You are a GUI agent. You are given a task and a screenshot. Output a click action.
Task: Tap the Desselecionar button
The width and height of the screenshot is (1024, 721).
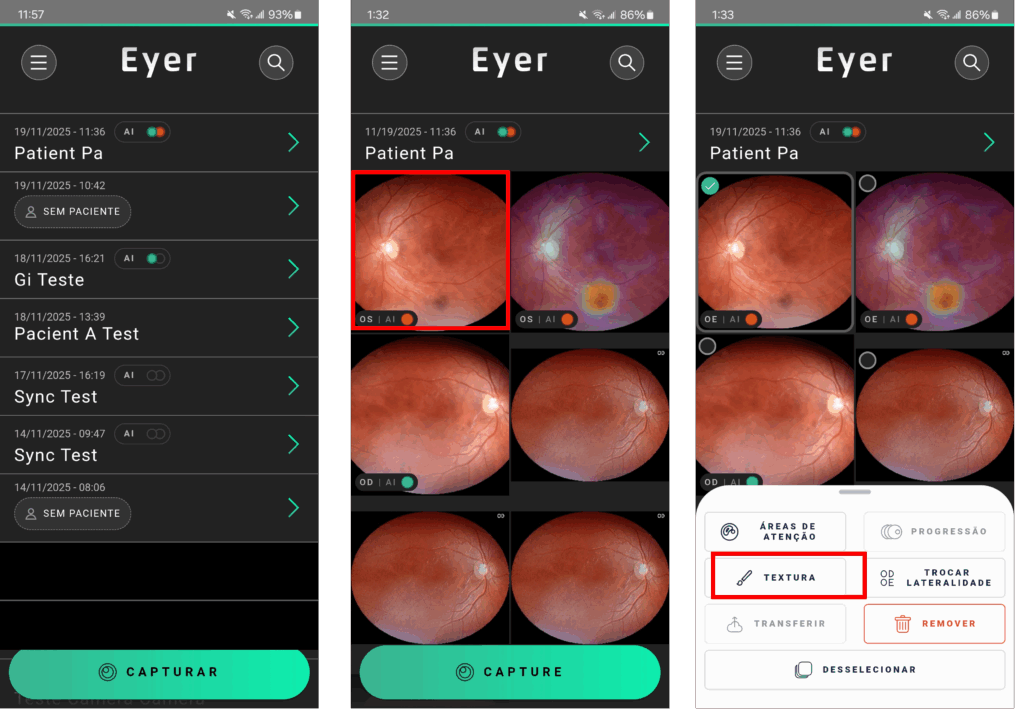[x=855, y=669]
